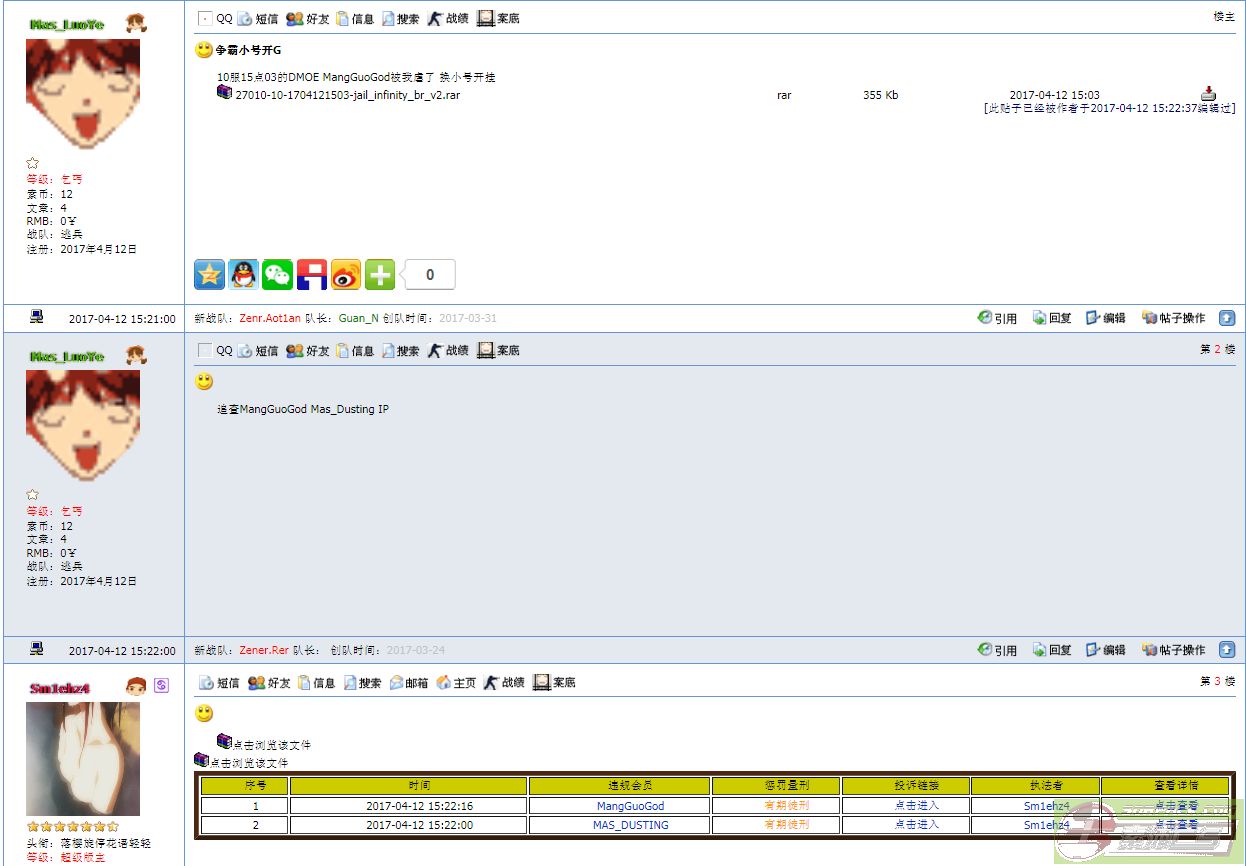Image resolution: width=1246 pixels, height=866 pixels.
Task: Click the smiley icon in second post
Action: 204,381
